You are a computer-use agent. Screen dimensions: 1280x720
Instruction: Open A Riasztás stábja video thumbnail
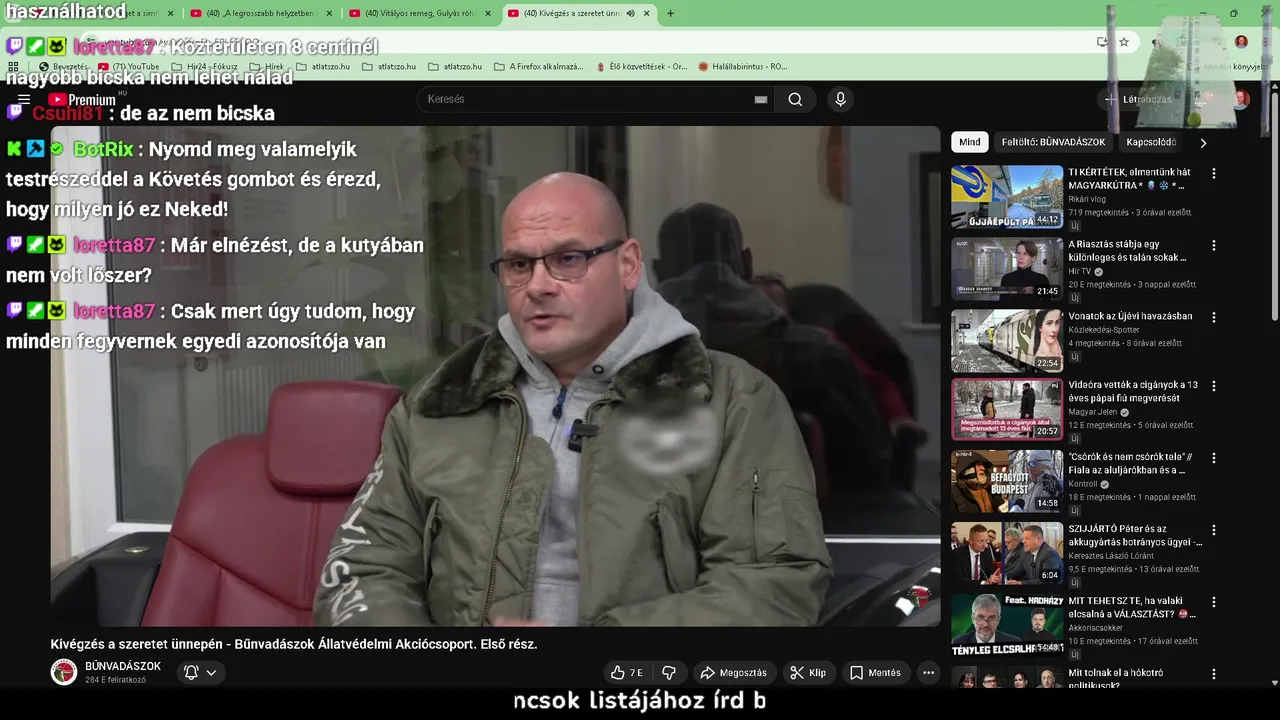(1007, 269)
